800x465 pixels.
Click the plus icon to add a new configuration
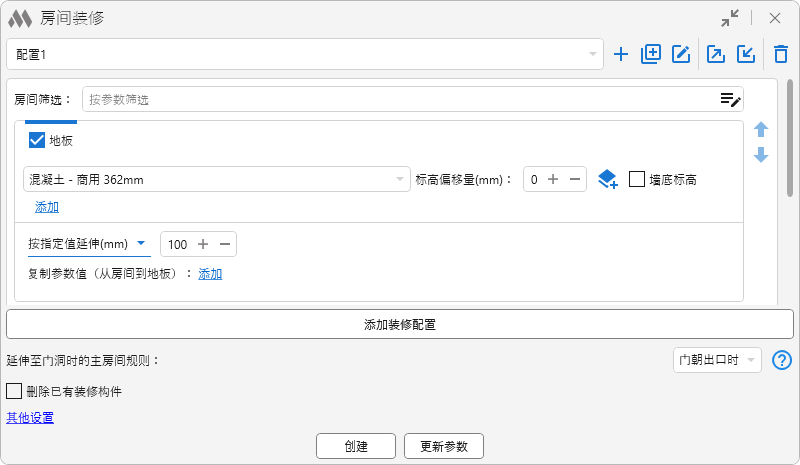[x=621, y=55]
